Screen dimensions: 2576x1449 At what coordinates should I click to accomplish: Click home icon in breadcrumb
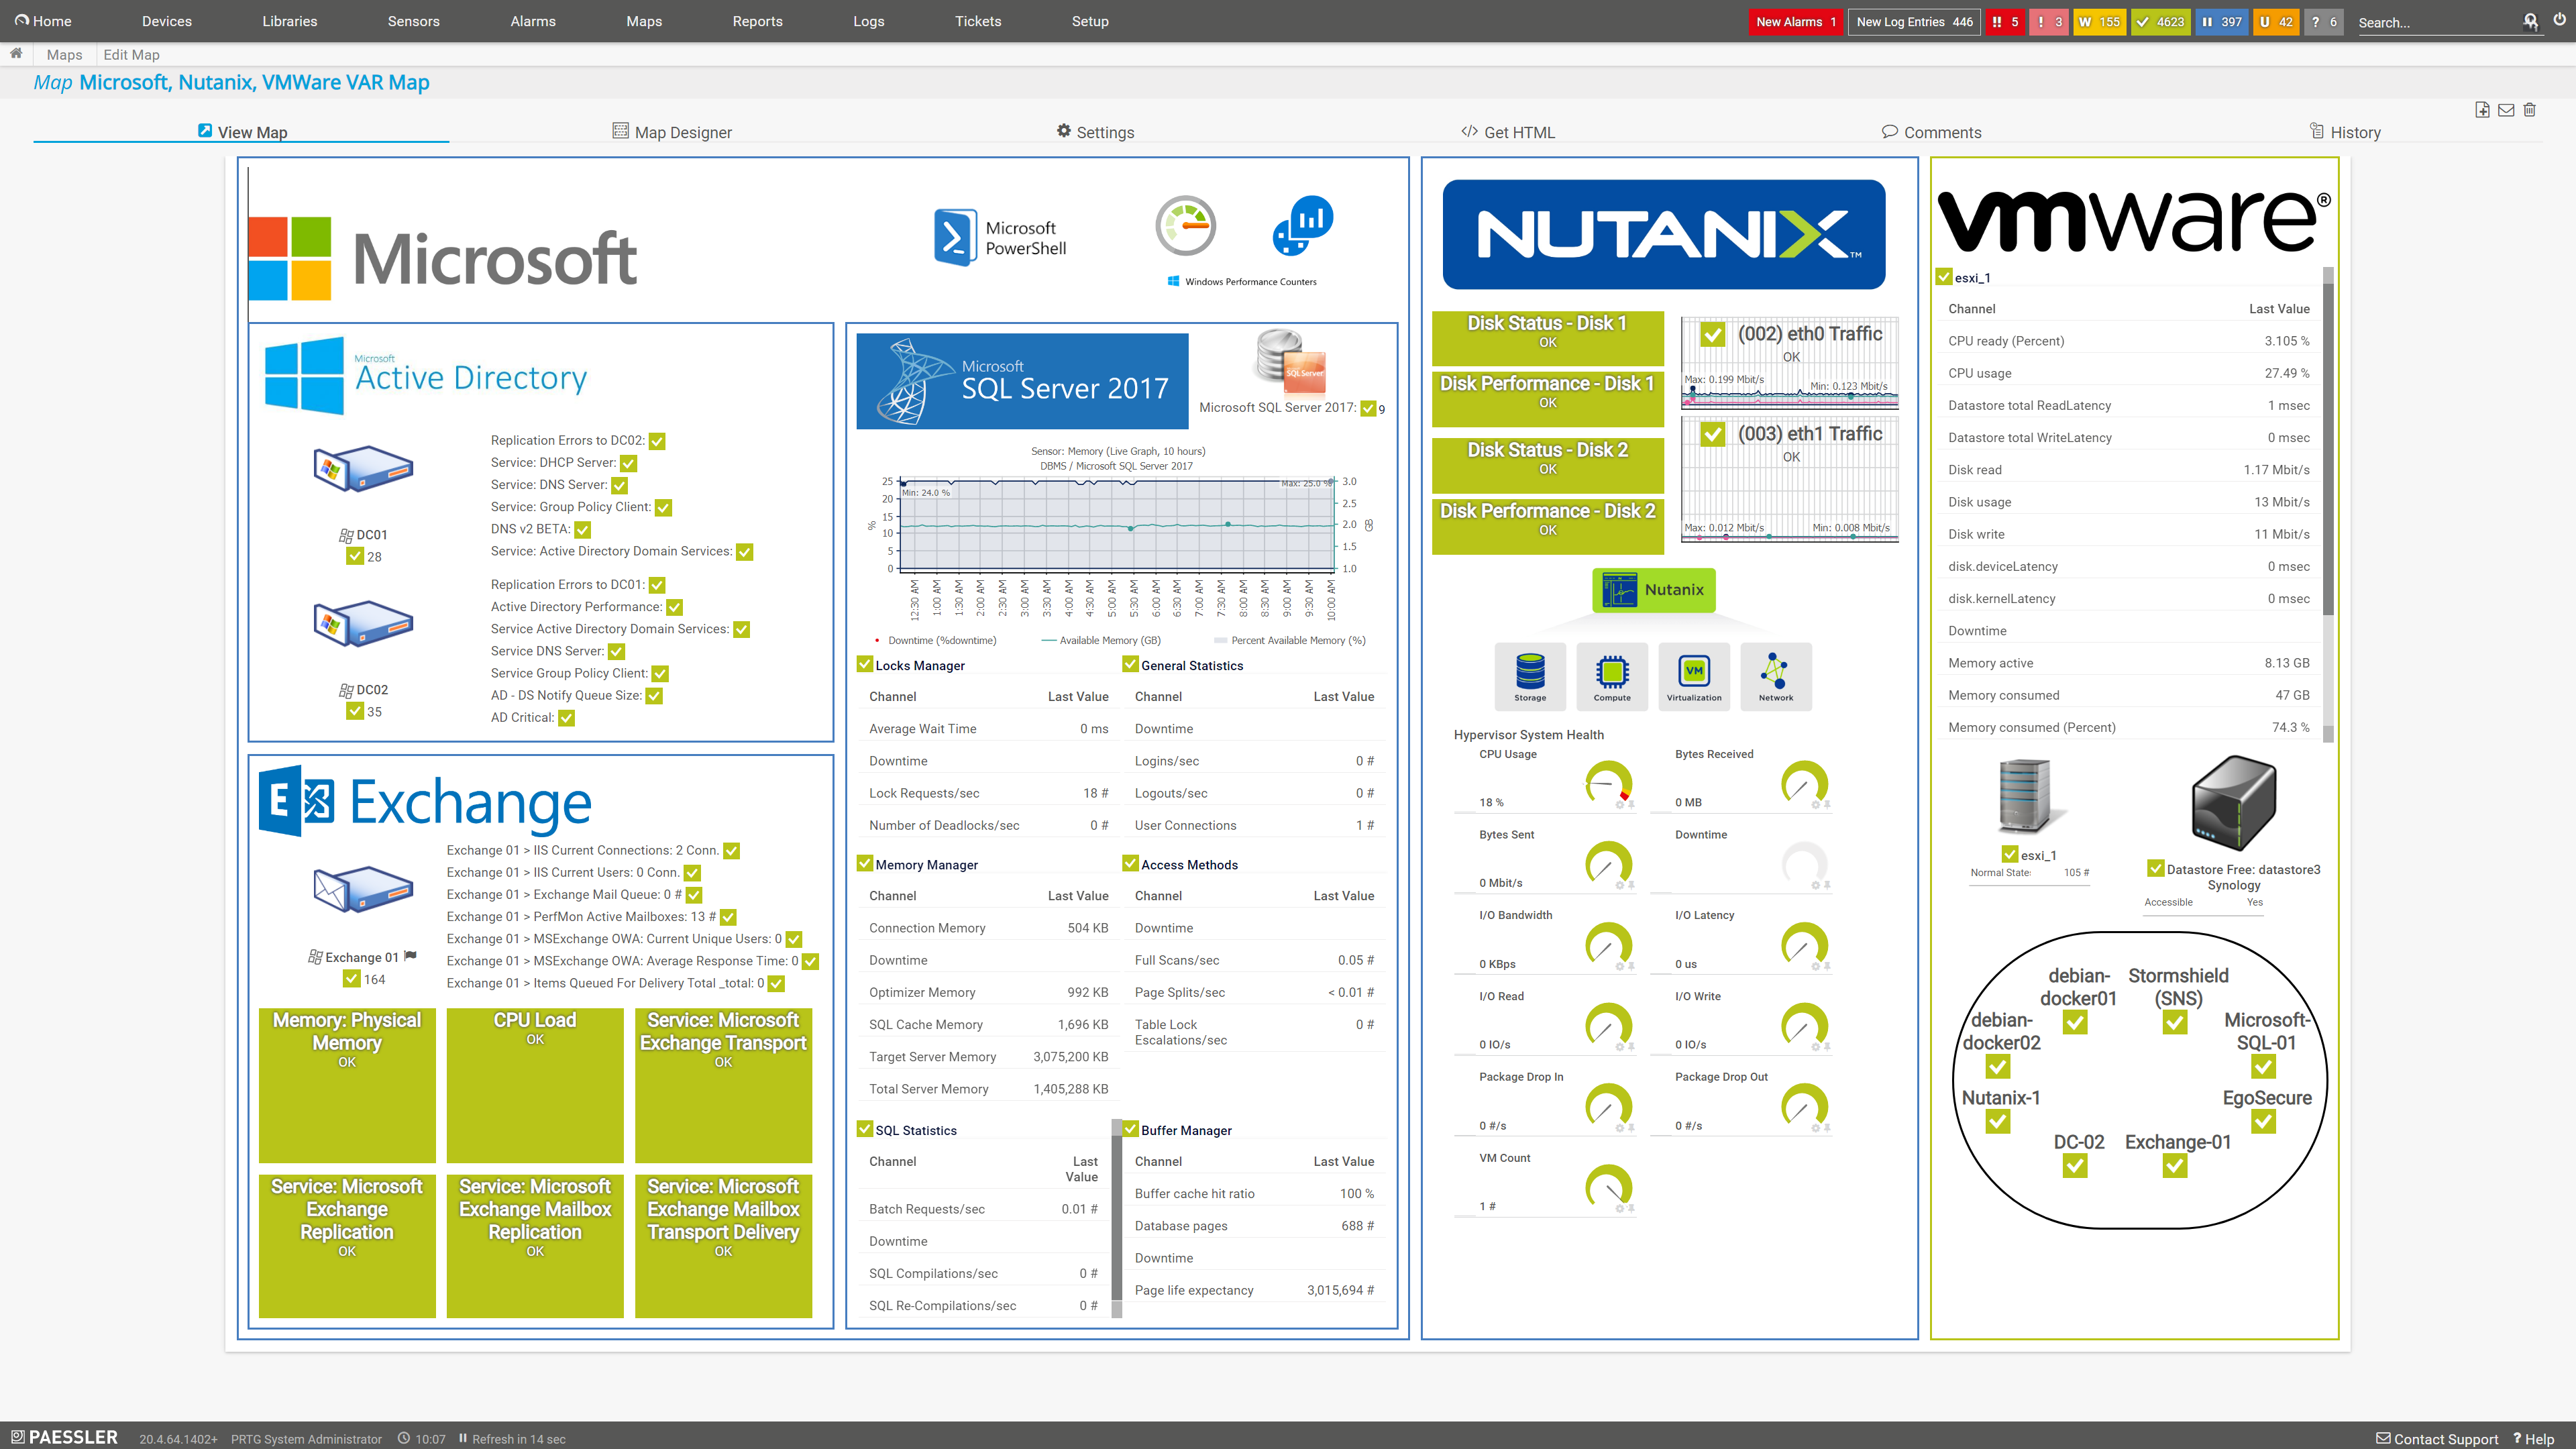coord(16,54)
